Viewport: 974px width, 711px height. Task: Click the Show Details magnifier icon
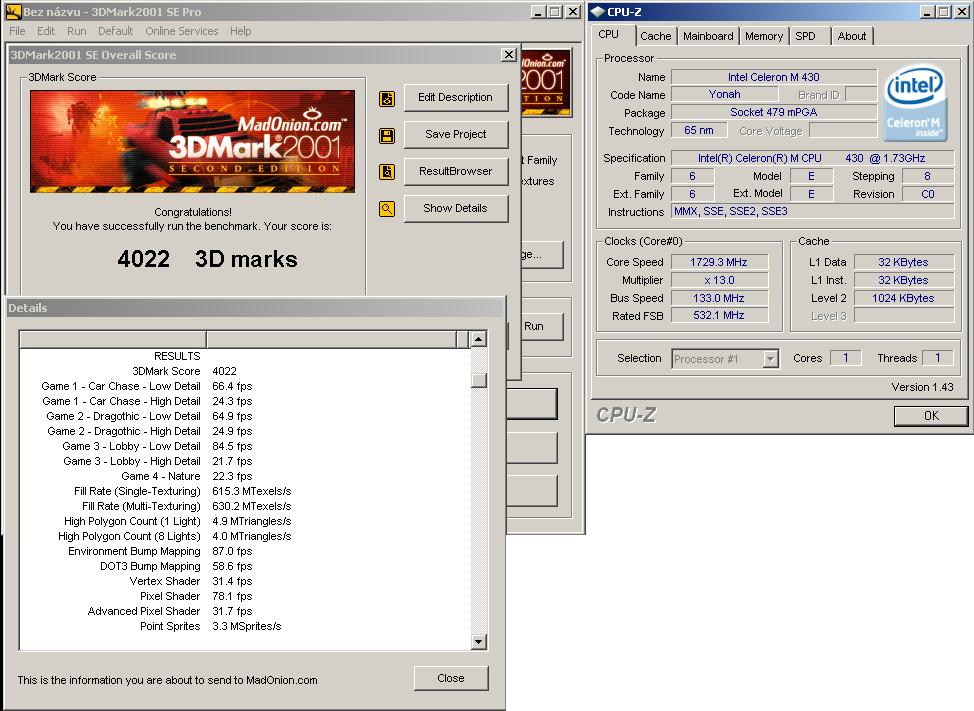(x=387, y=209)
